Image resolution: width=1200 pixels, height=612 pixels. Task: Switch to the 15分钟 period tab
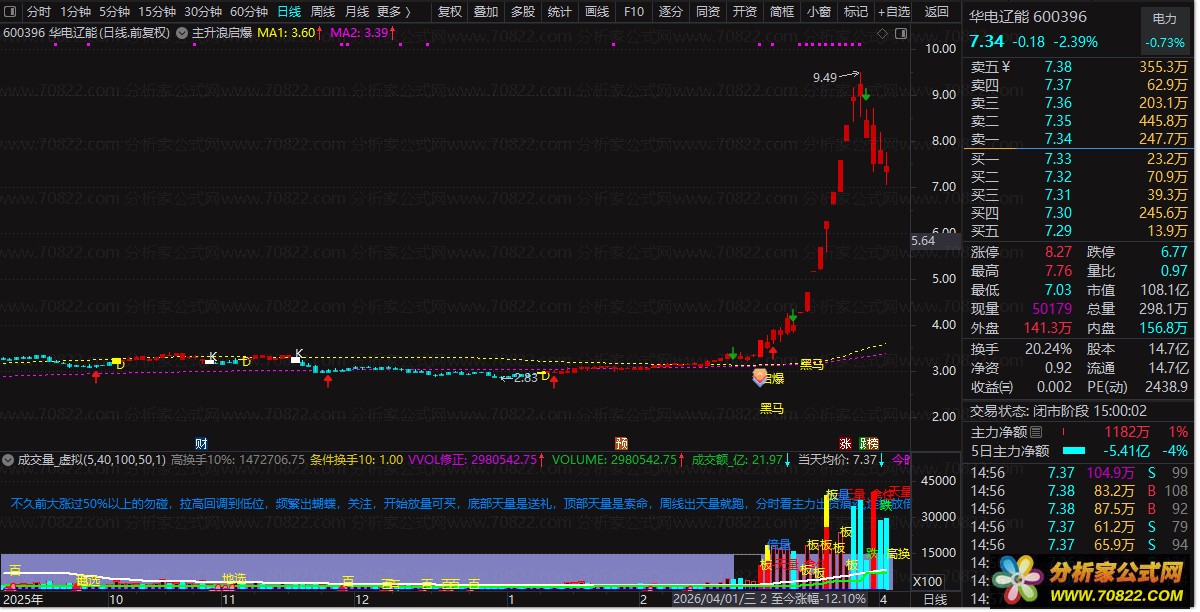(x=157, y=12)
